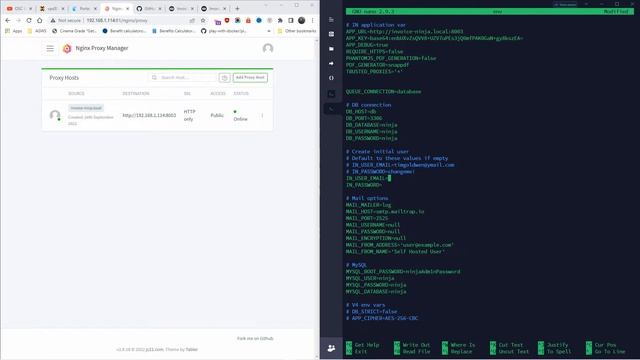Open the Apps bookmarks shortcut
This screenshot has width=640, height=360.
click(x=13, y=31)
